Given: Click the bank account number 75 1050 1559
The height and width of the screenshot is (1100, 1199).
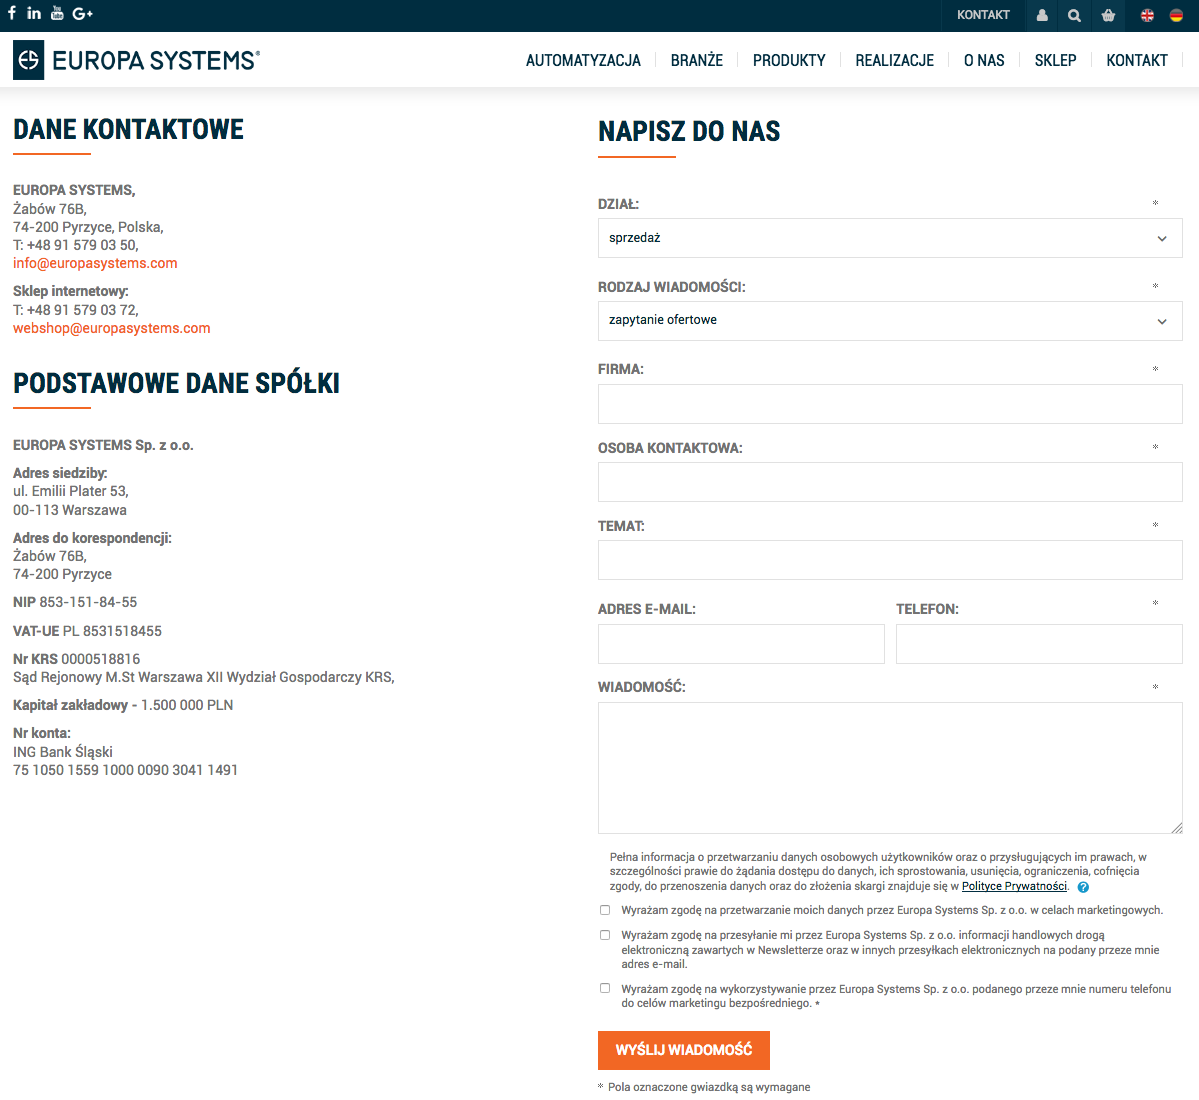Looking at the screenshot, I should coord(125,770).
